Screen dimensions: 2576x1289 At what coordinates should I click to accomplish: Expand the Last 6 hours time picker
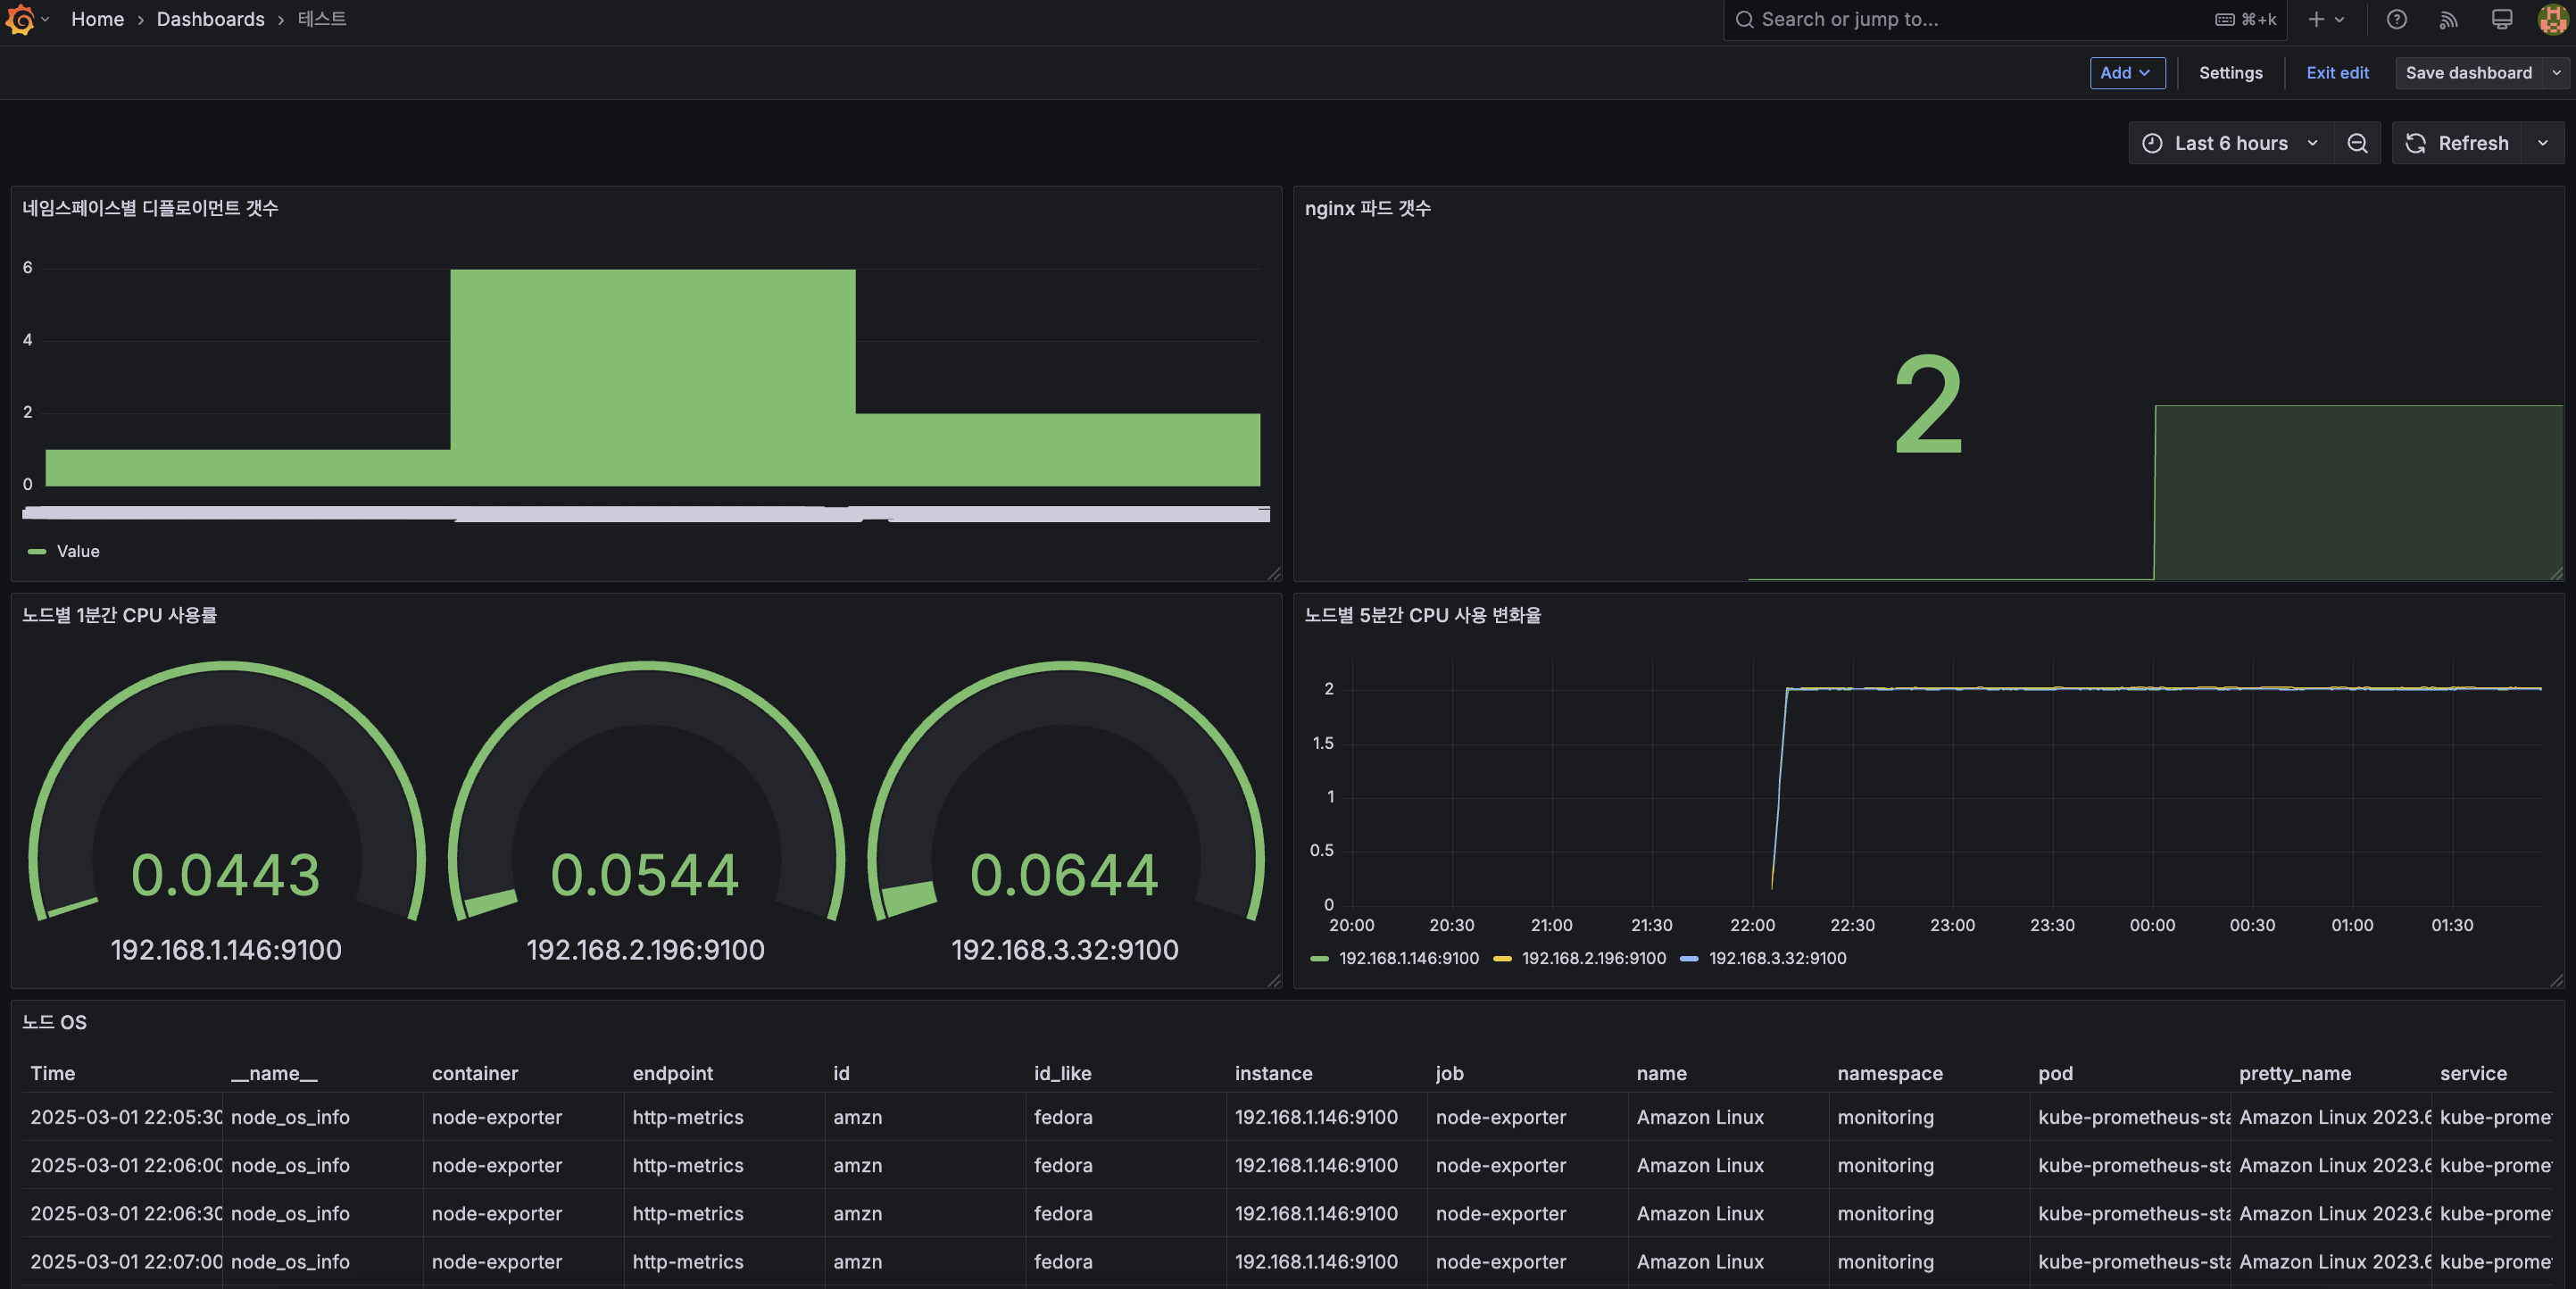pos(2230,143)
